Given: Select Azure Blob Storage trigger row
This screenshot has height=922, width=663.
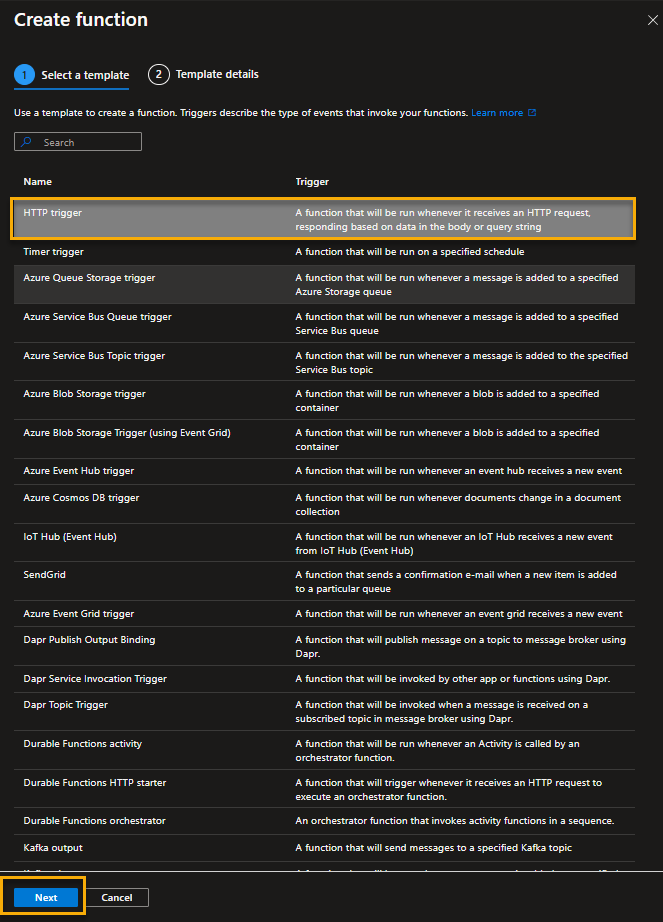Looking at the screenshot, I should [324, 400].
